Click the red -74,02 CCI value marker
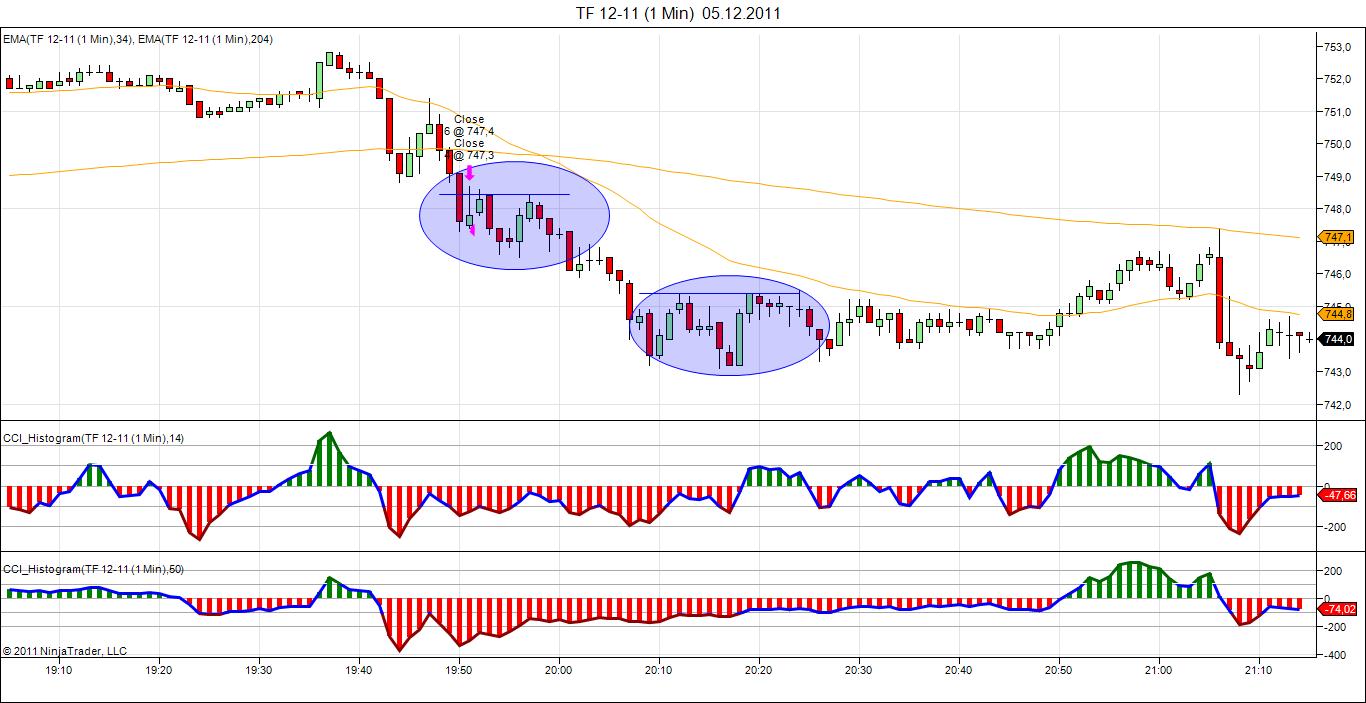Image resolution: width=1366 pixels, height=703 pixels. [1339, 609]
